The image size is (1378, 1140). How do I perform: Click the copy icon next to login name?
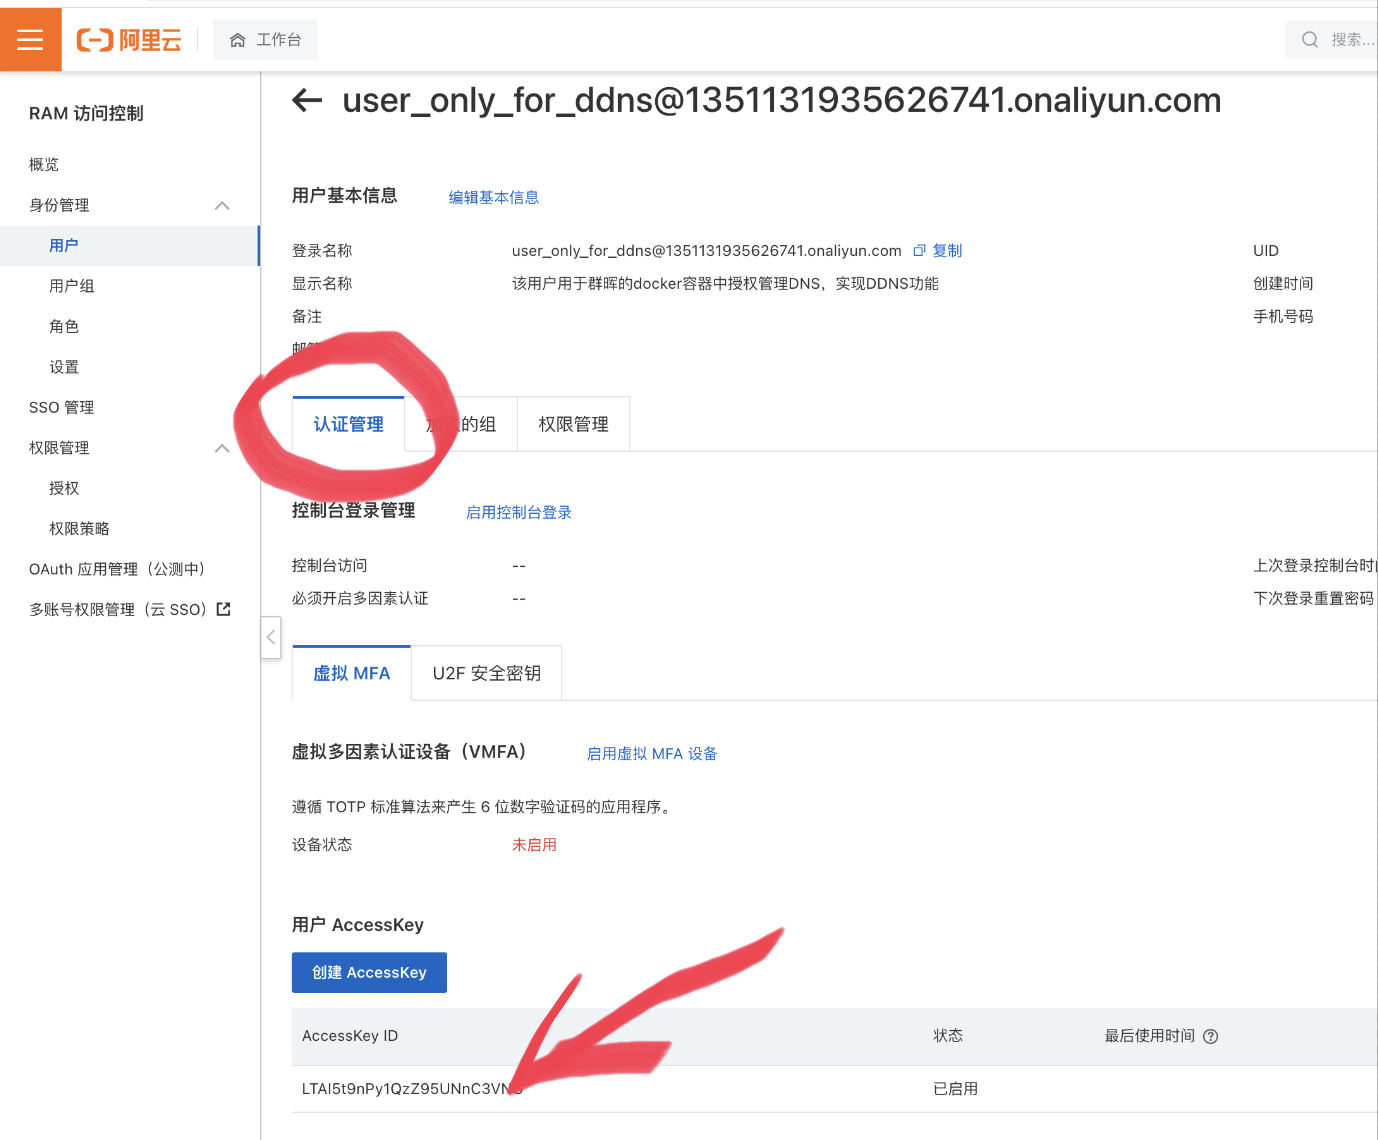click(x=919, y=251)
